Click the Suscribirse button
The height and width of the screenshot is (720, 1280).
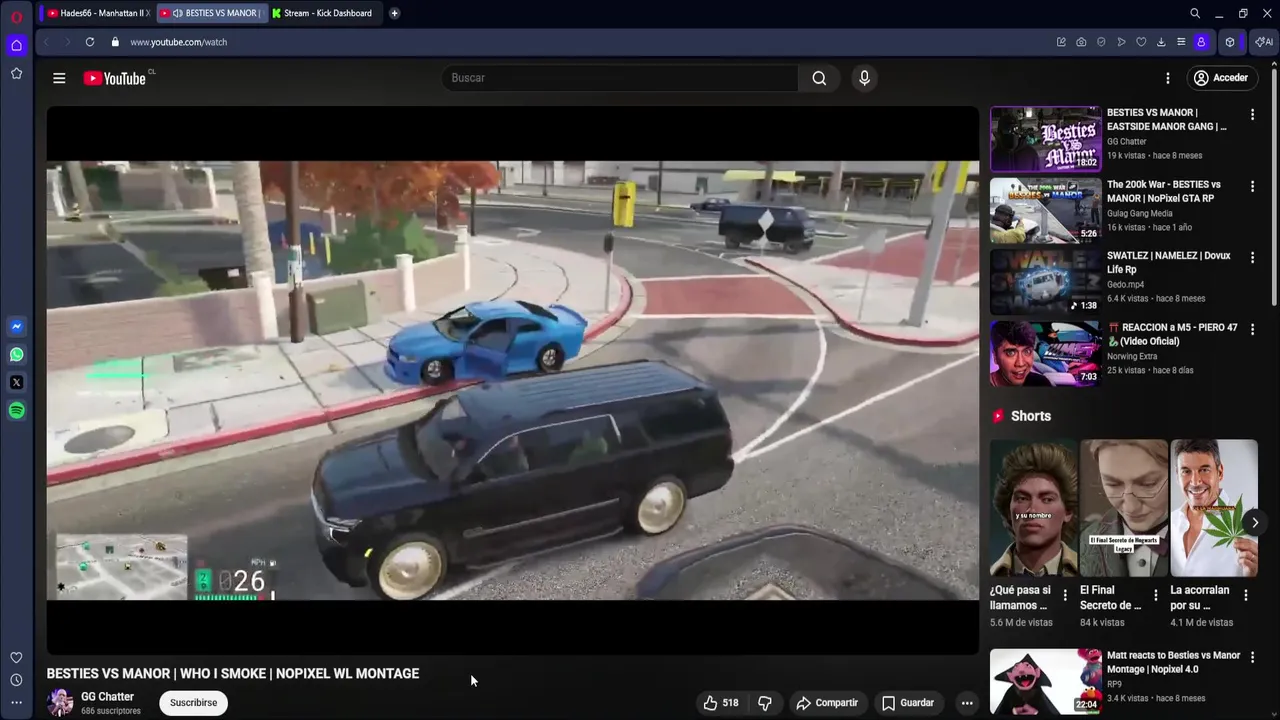pyautogui.click(x=193, y=703)
